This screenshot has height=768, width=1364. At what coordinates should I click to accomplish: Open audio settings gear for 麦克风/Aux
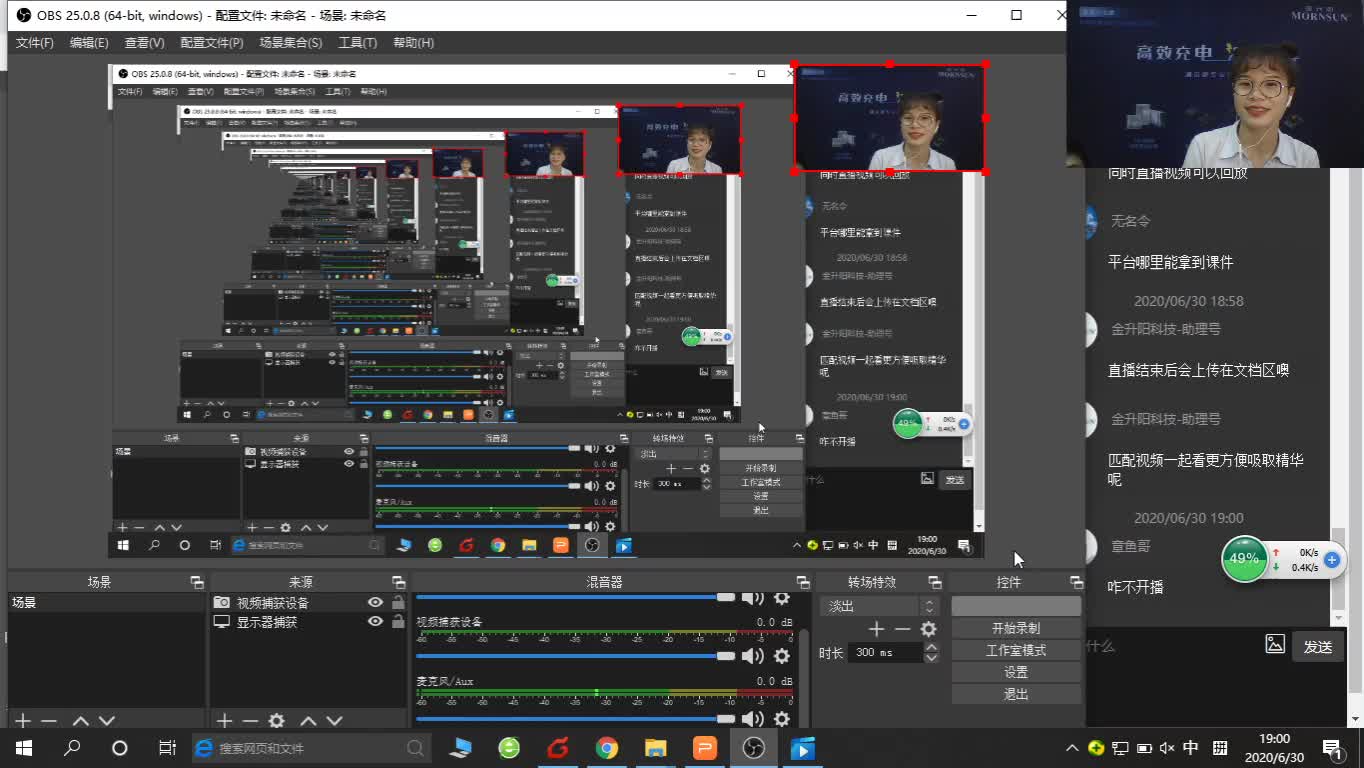(x=782, y=719)
